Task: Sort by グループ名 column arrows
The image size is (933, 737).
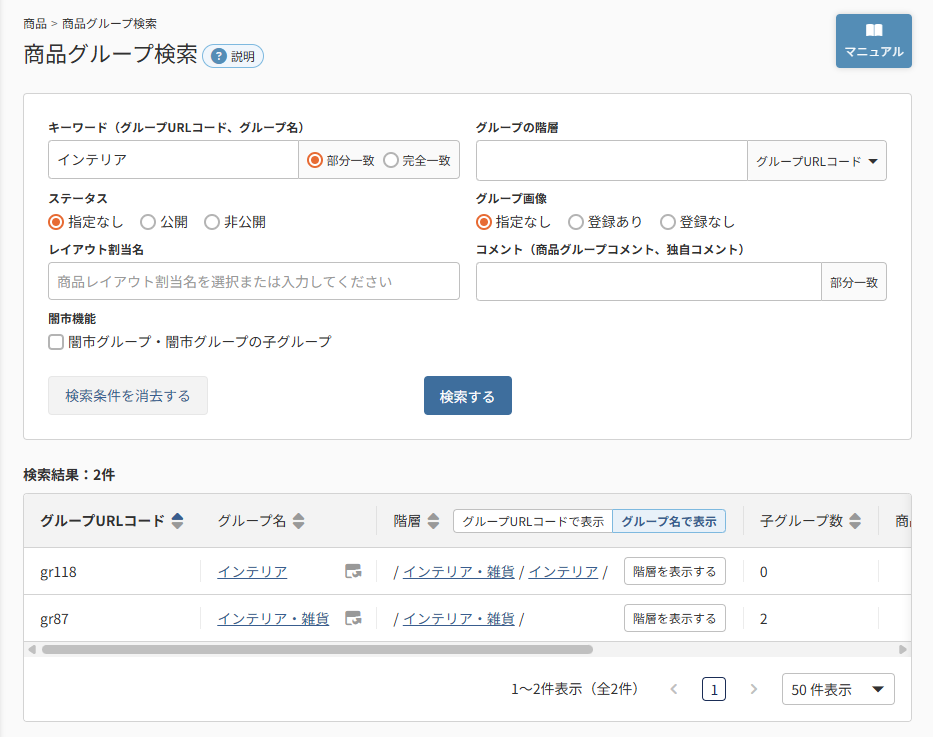Action: click(x=299, y=521)
